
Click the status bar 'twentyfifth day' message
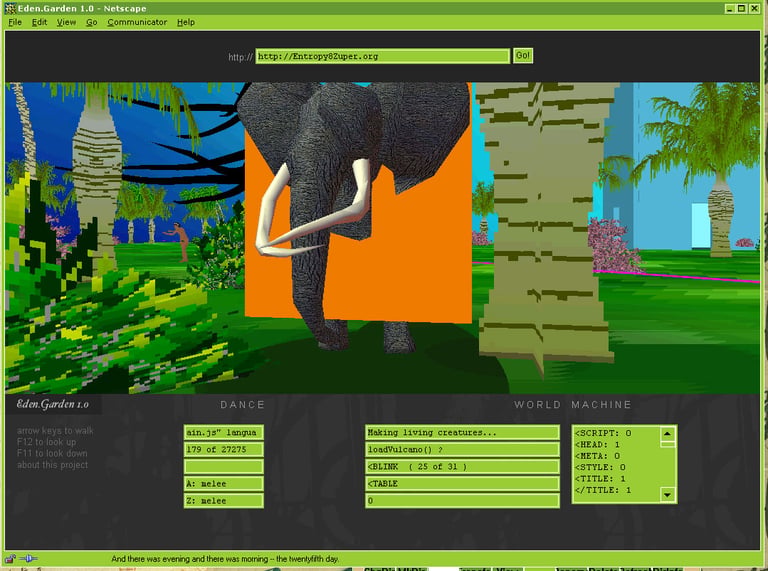225,559
